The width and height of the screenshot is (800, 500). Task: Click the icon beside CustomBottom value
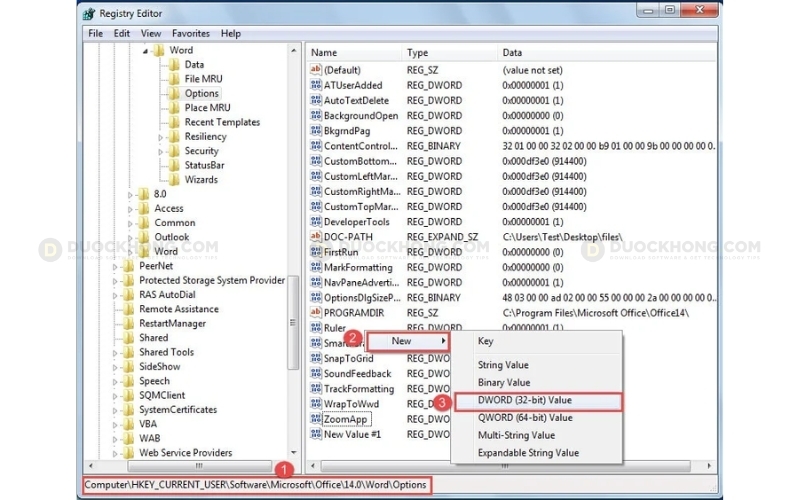pos(316,161)
